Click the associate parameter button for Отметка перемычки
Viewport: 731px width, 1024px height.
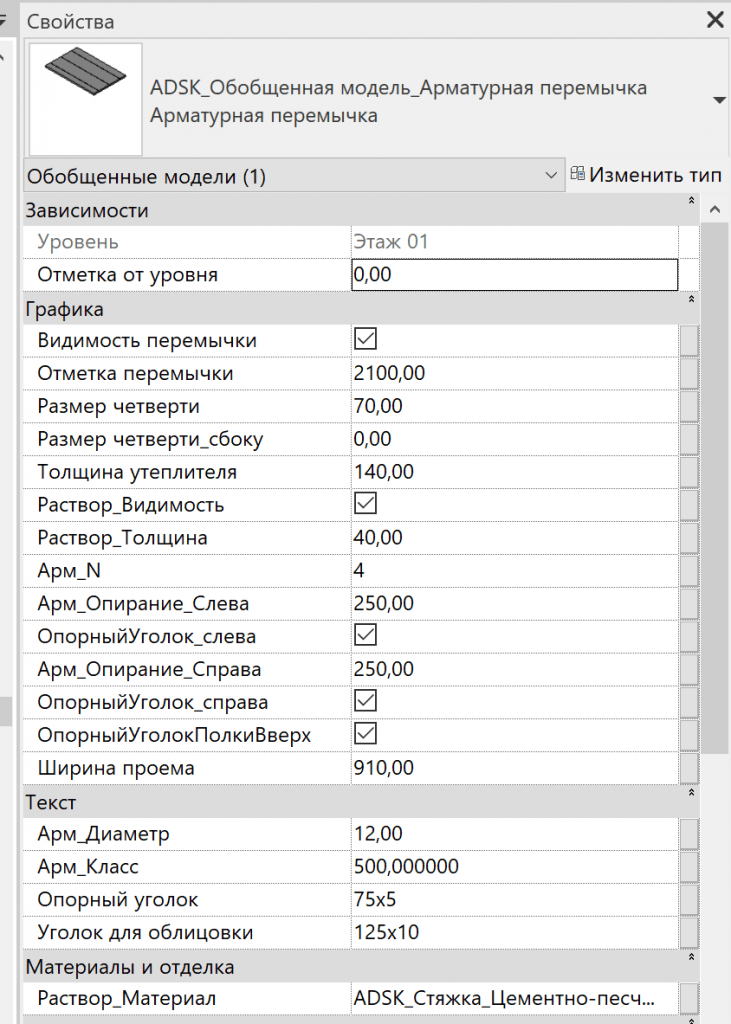pos(688,373)
